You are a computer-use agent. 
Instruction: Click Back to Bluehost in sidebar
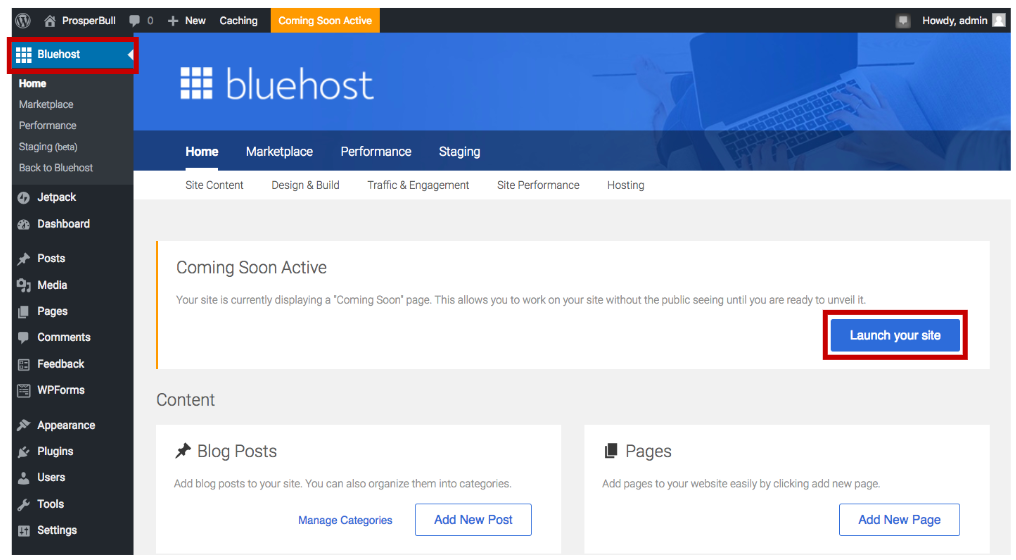[56, 168]
